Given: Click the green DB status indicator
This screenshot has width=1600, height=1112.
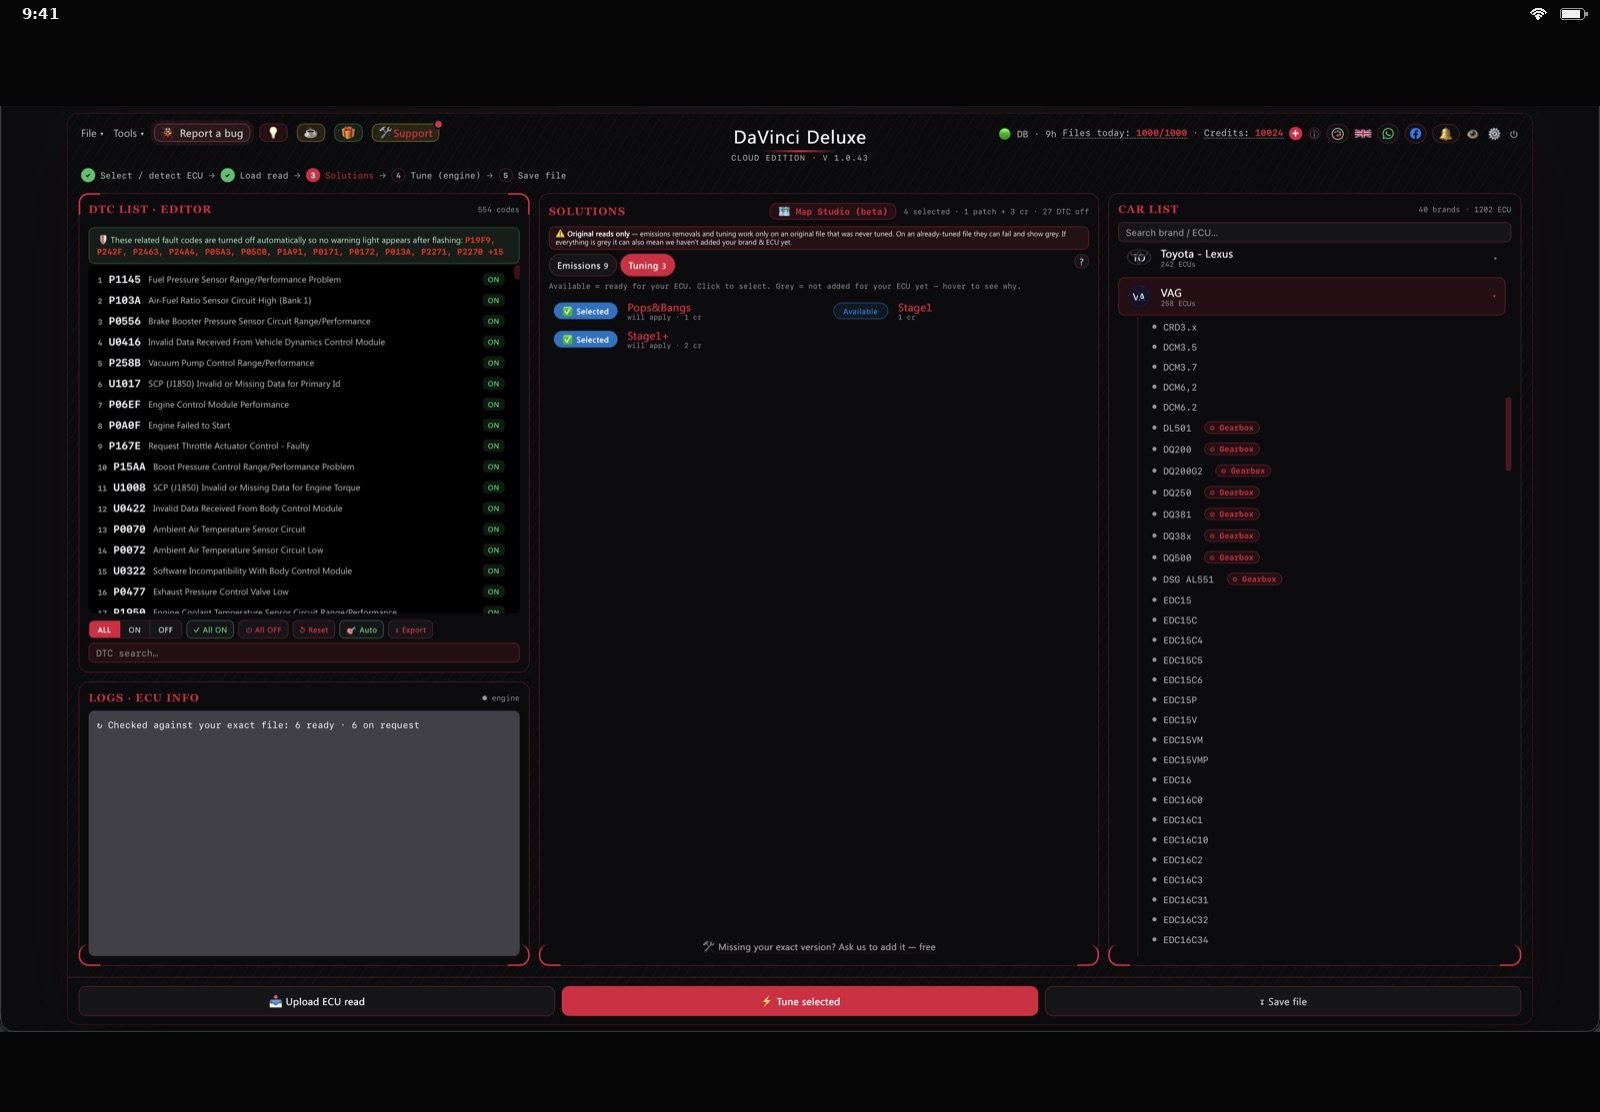Looking at the screenshot, I should (x=1004, y=133).
